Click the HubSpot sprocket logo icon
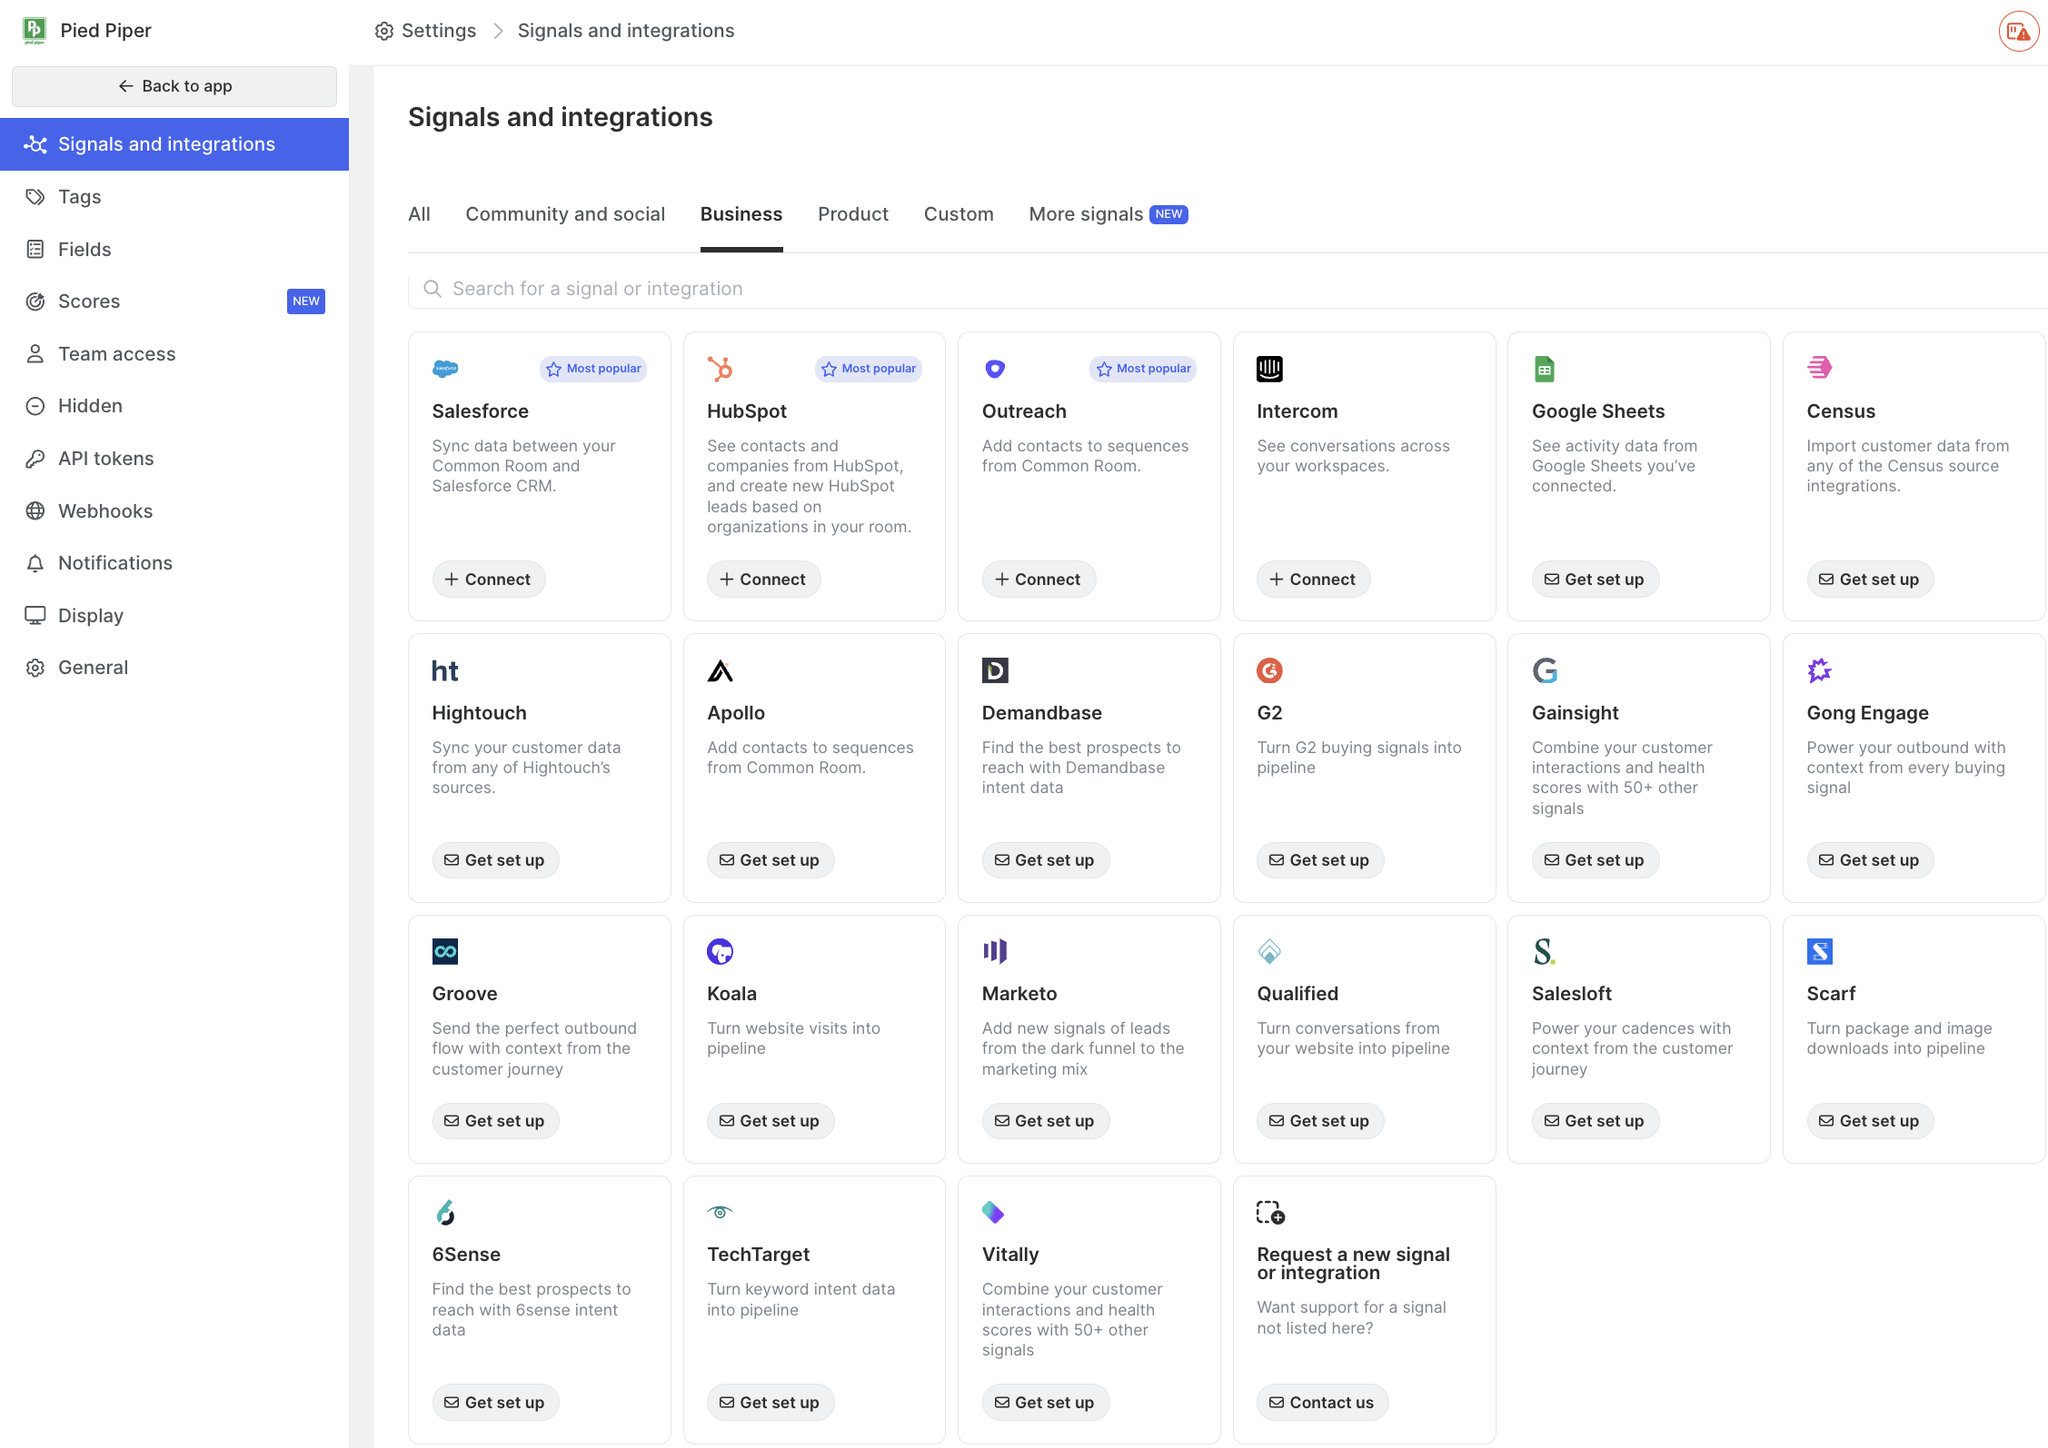The height and width of the screenshot is (1448, 2048). (720, 369)
